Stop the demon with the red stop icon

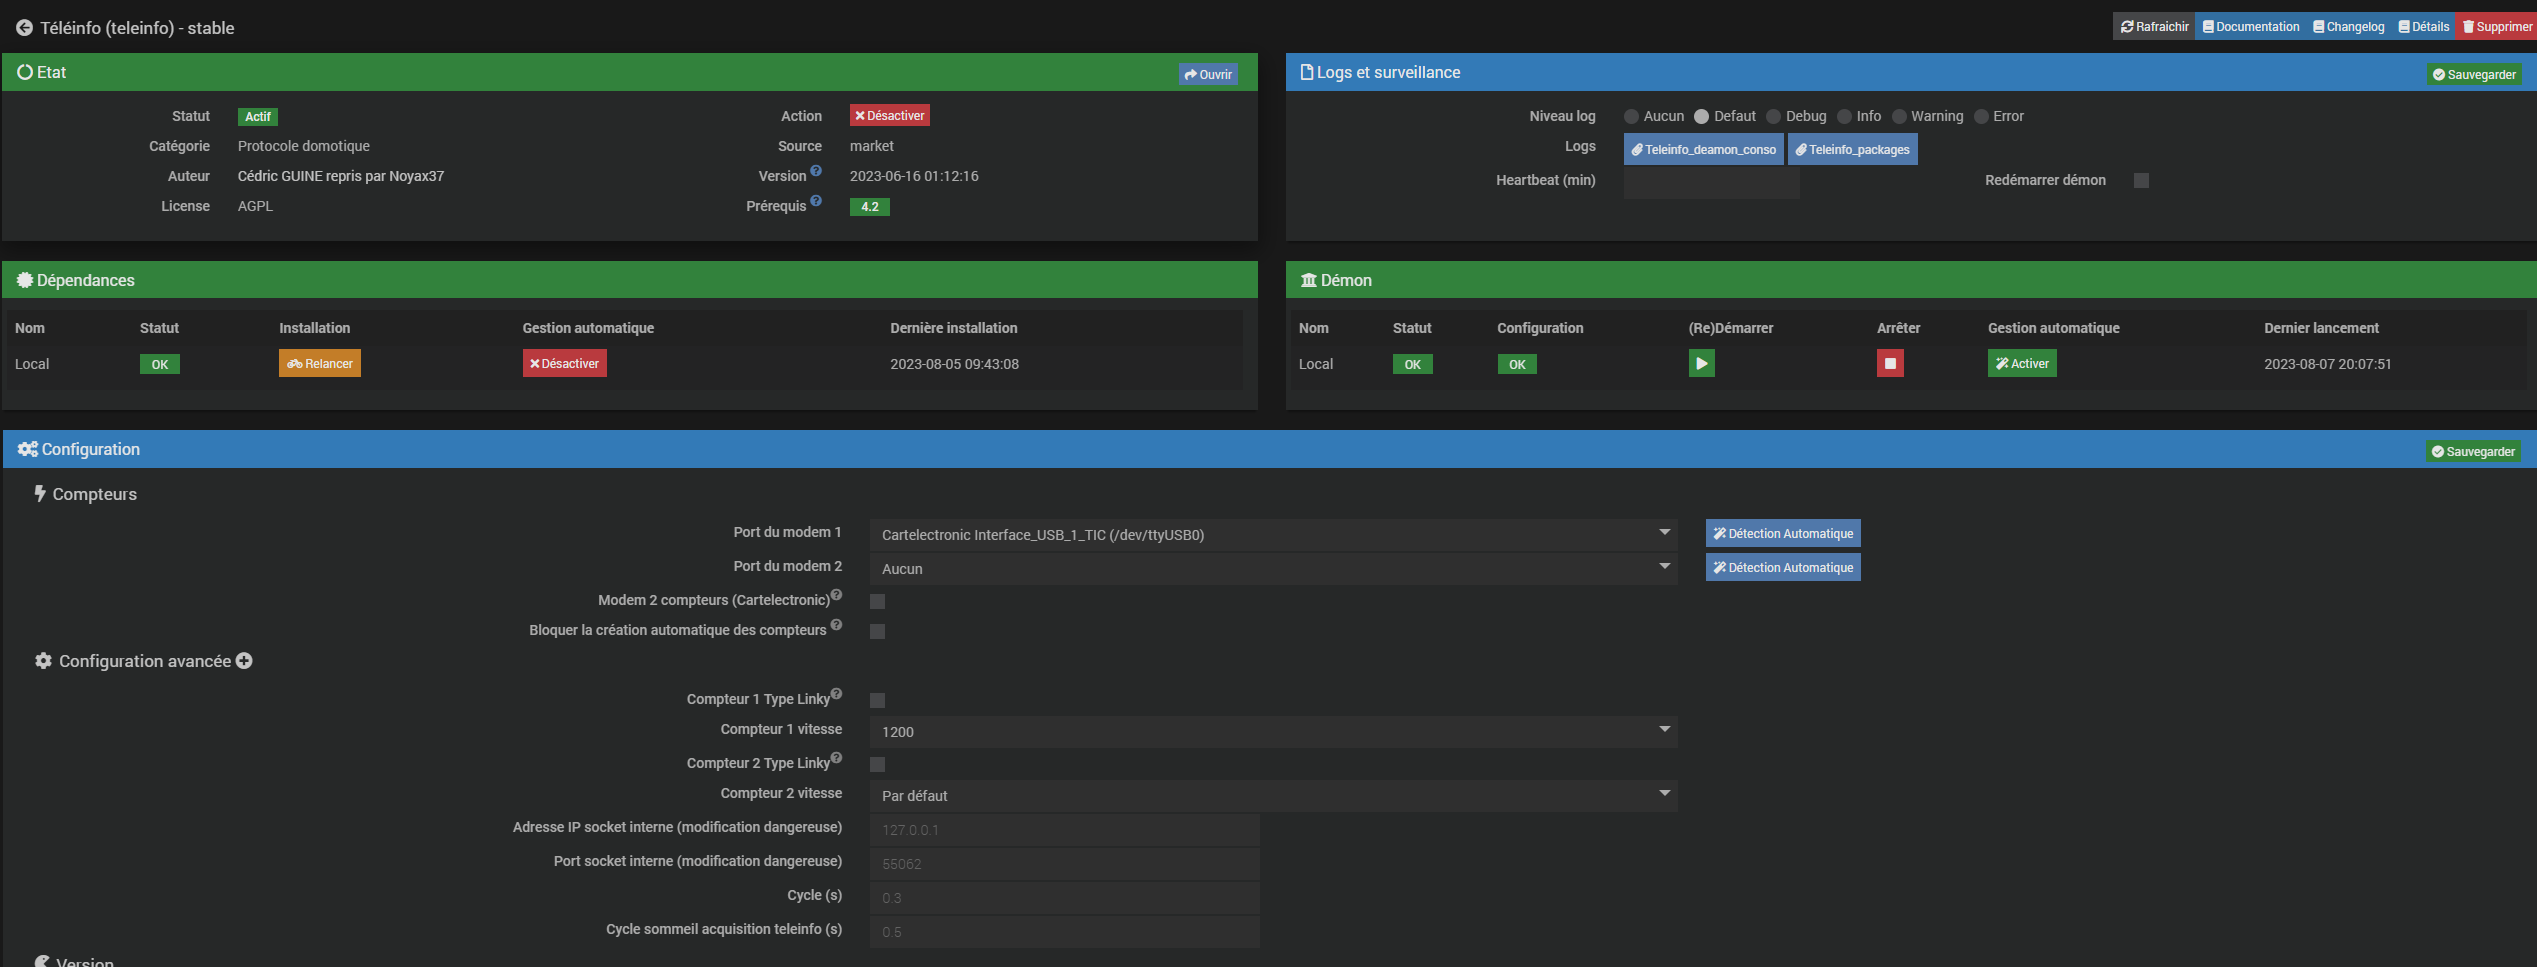[1889, 364]
